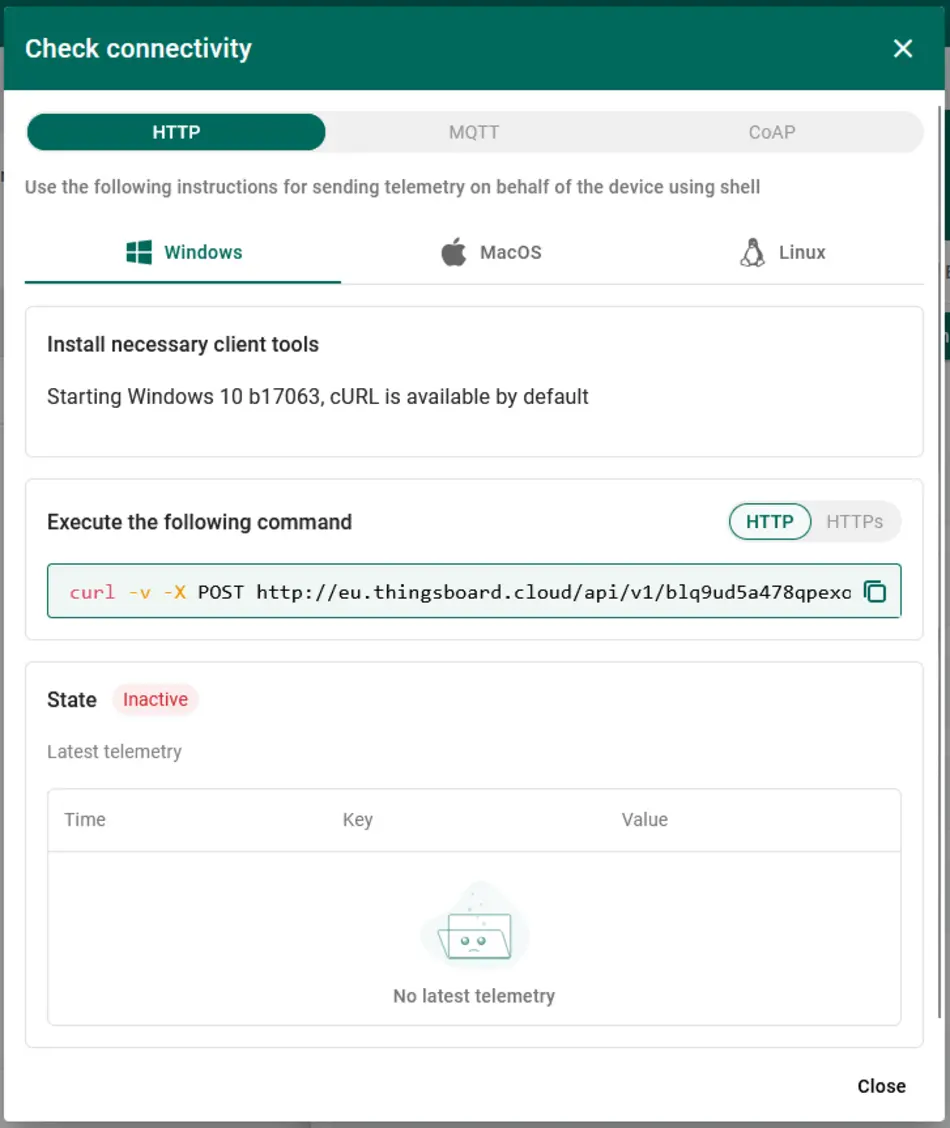
Task: Select the small HTTP option beside HTTPs
Action: (770, 521)
